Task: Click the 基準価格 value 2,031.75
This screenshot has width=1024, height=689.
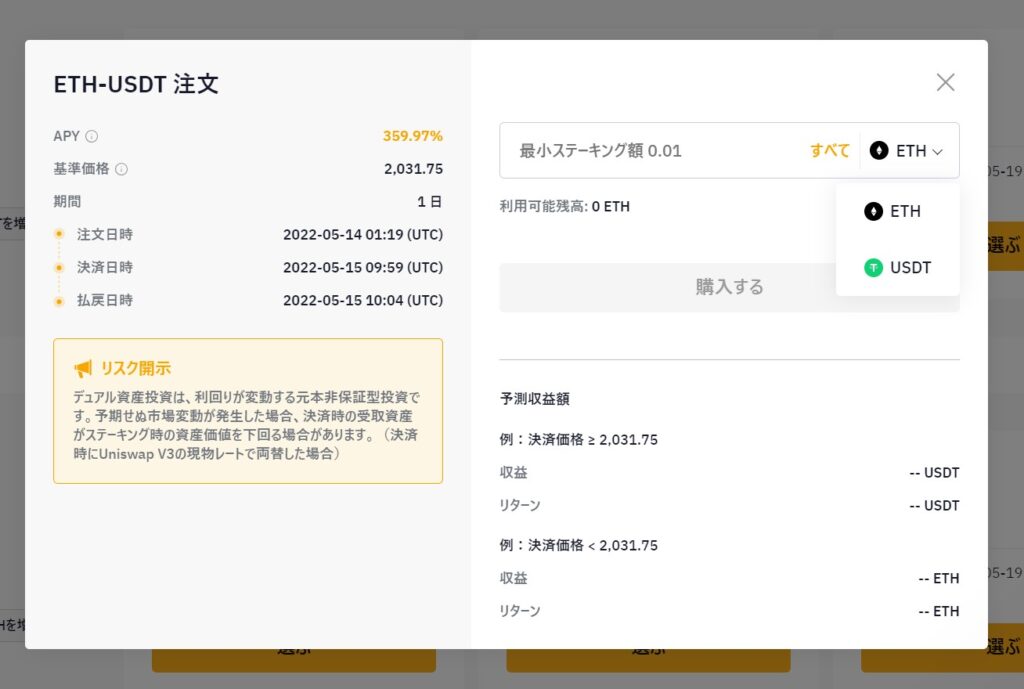Action: point(413,168)
